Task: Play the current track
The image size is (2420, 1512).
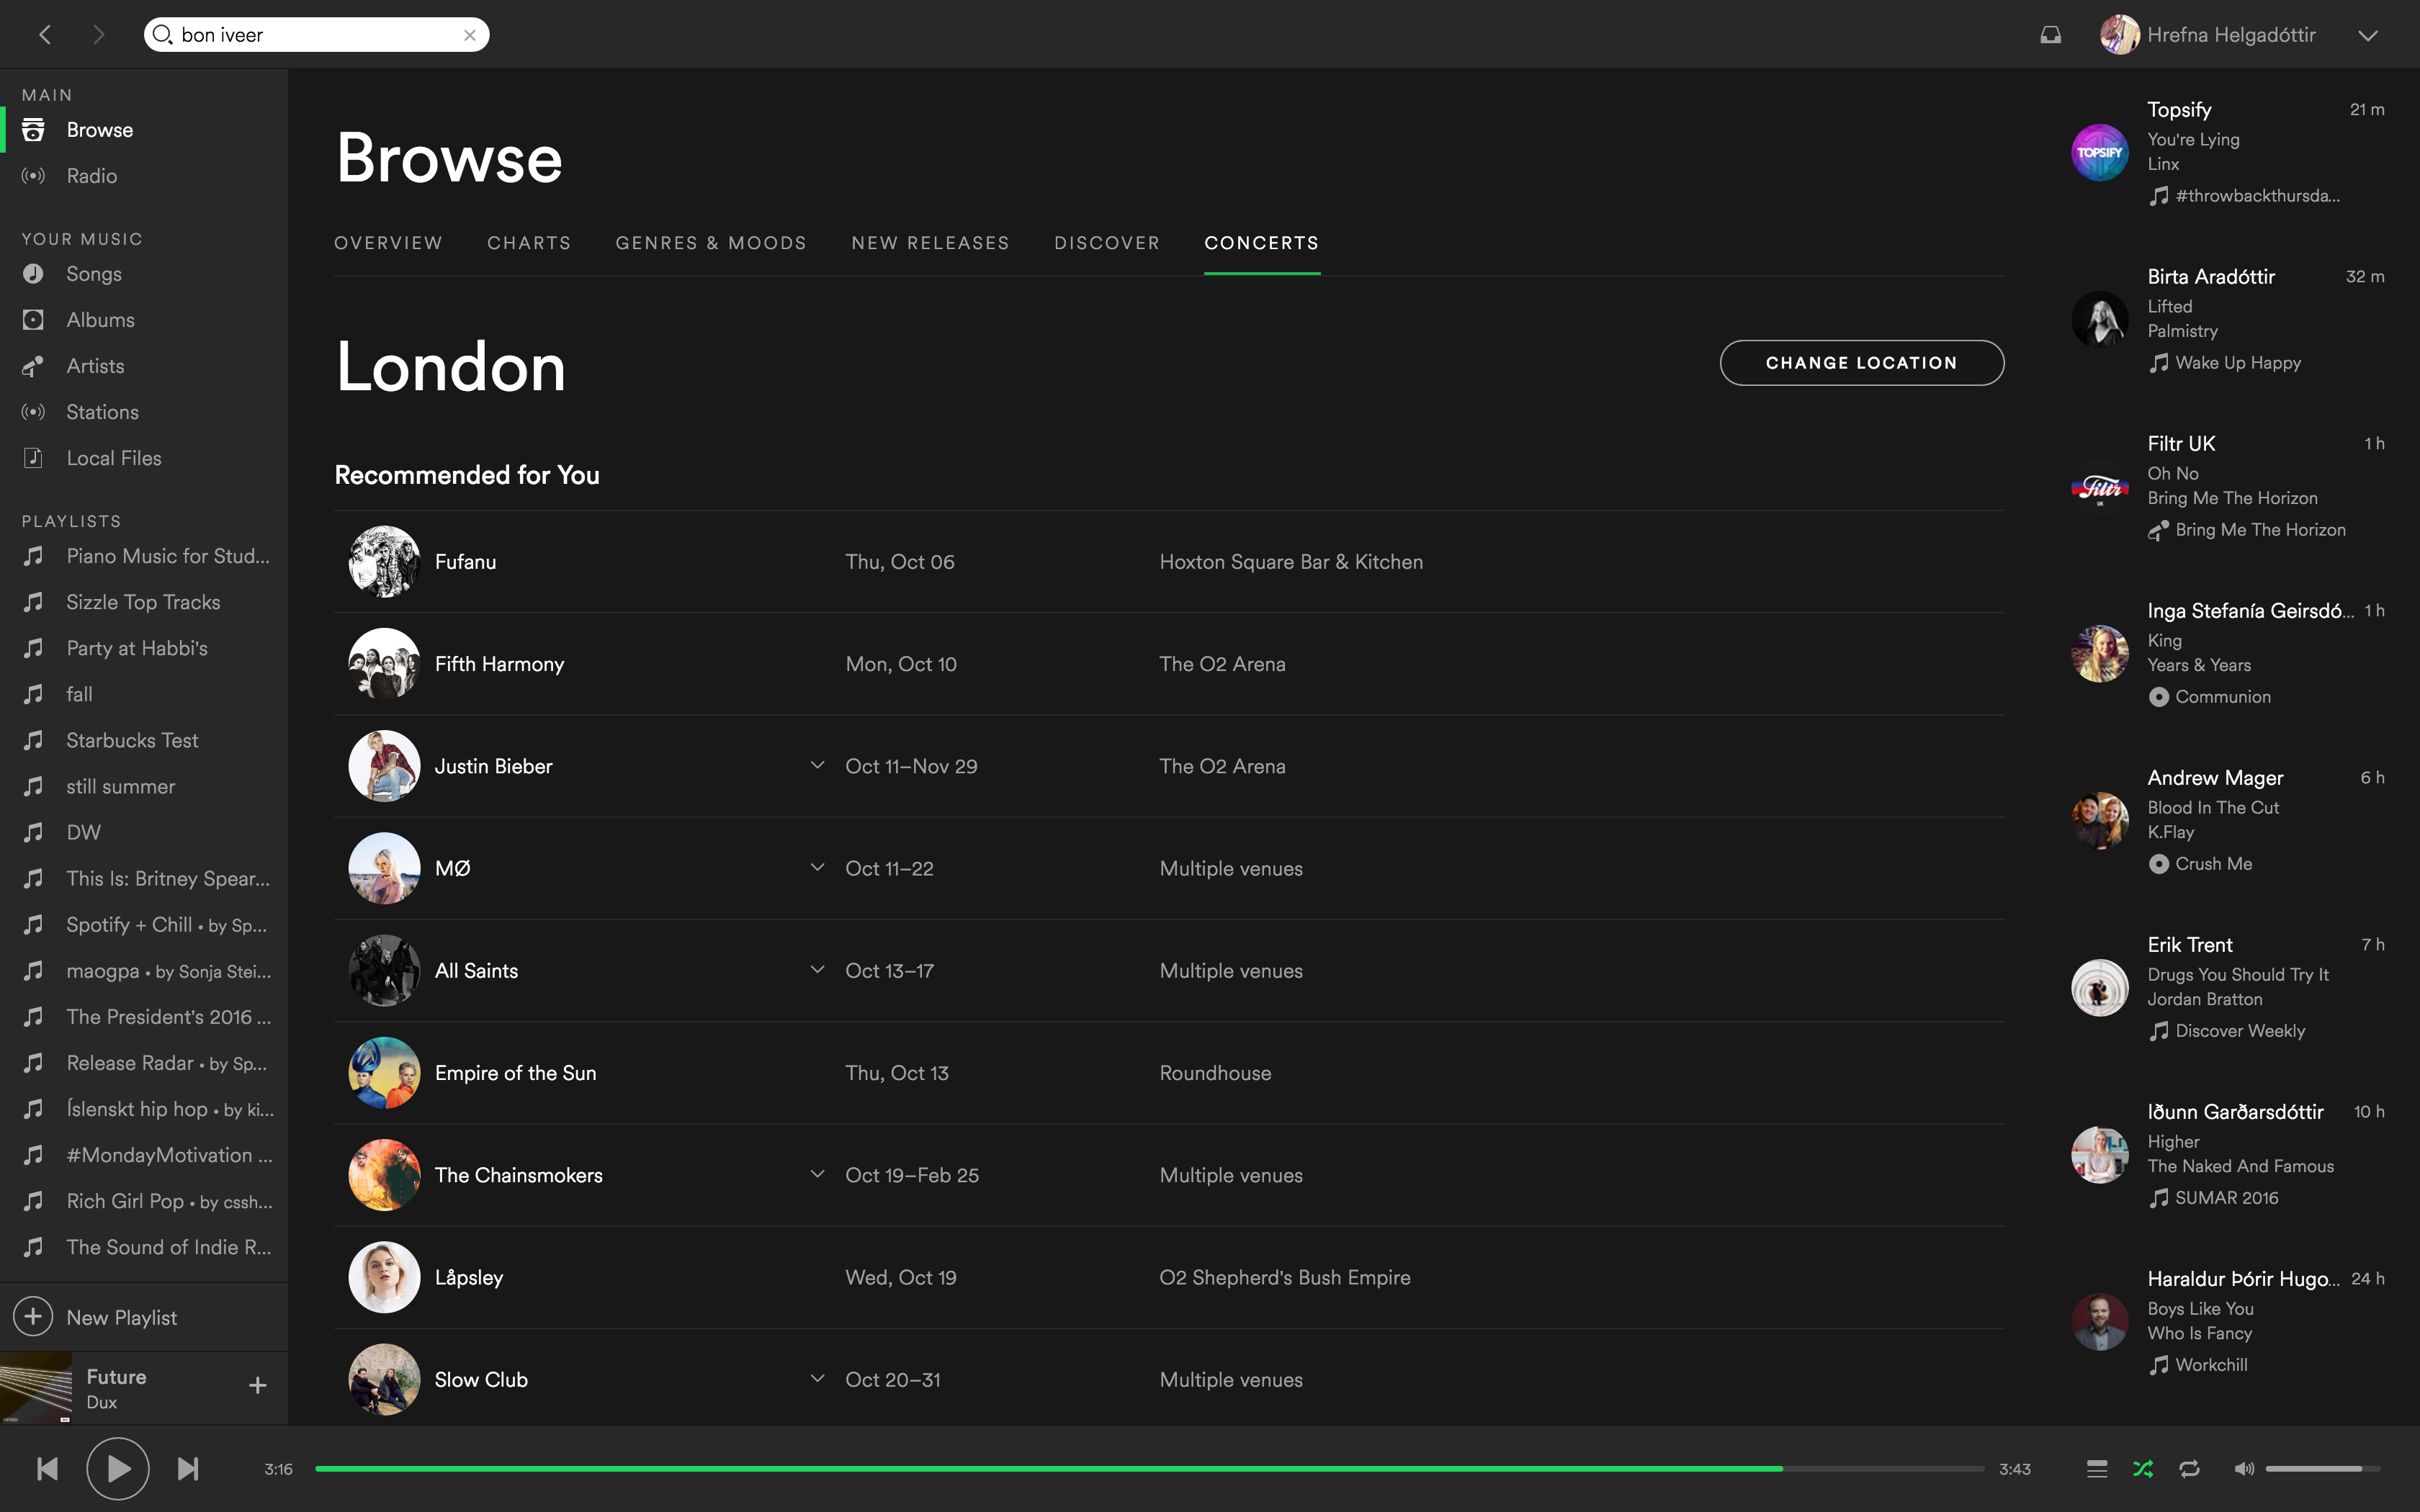Action: click(118, 1468)
